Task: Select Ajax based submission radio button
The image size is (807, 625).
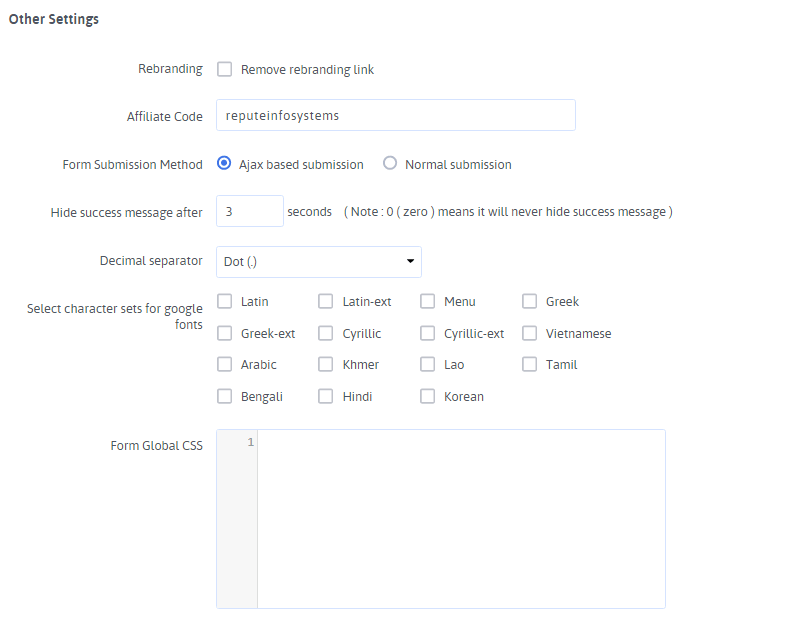Action: coord(225,164)
